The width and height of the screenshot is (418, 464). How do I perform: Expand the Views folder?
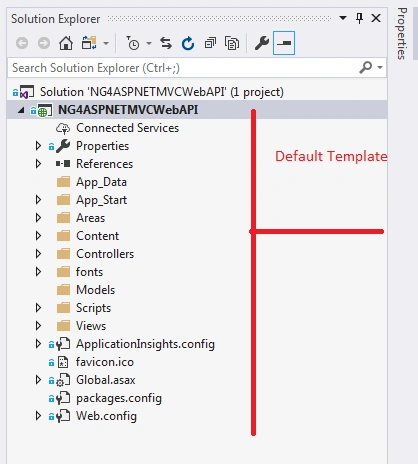coord(38,326)
